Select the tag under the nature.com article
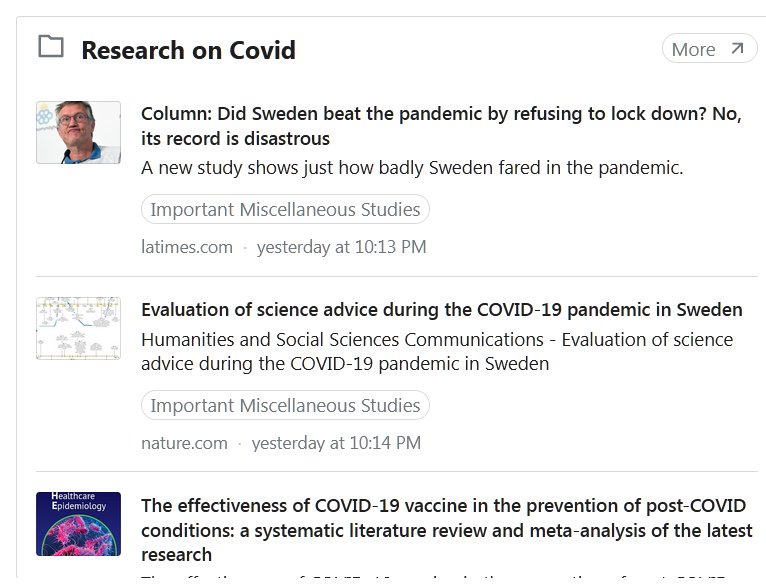Image resolution: width=766 pixels, height=588 pixels. pyautogui.click(x=285, y=406)
